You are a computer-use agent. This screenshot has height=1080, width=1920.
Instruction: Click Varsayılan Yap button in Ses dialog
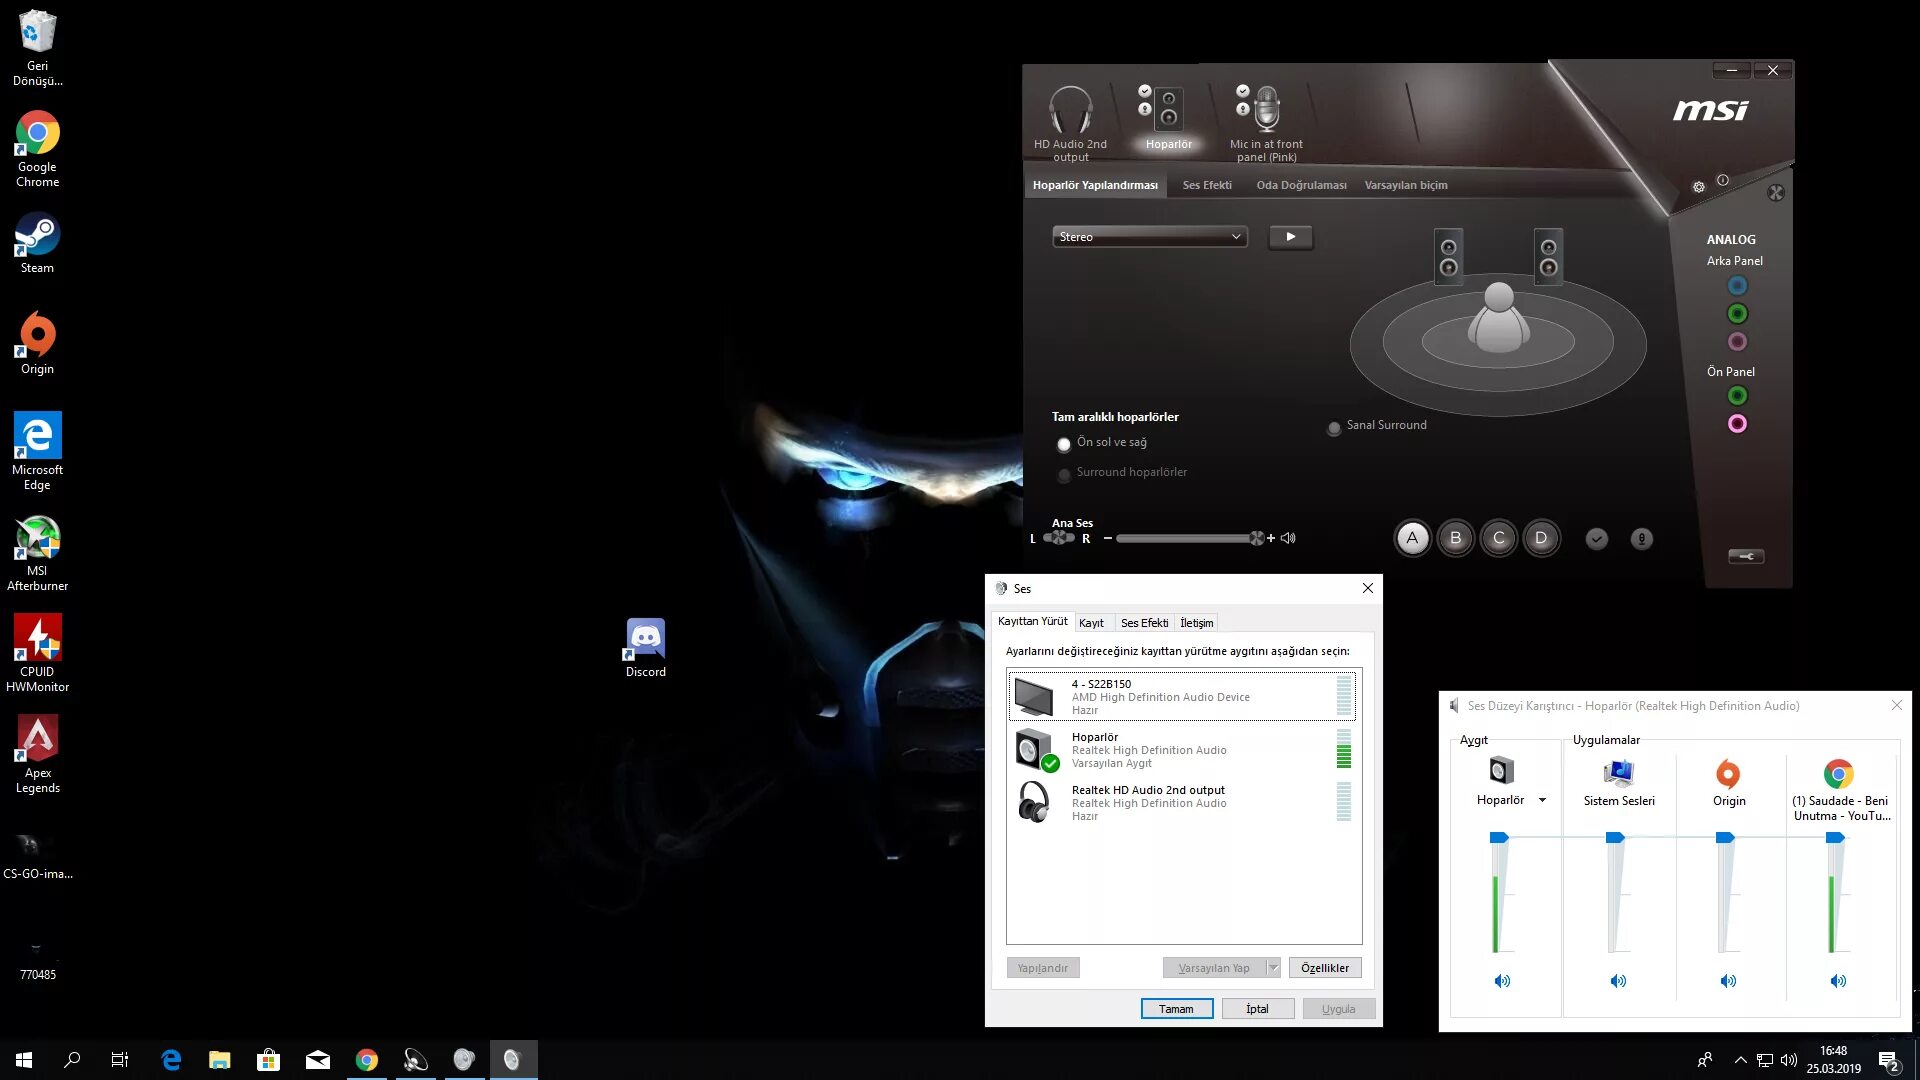1215,968
